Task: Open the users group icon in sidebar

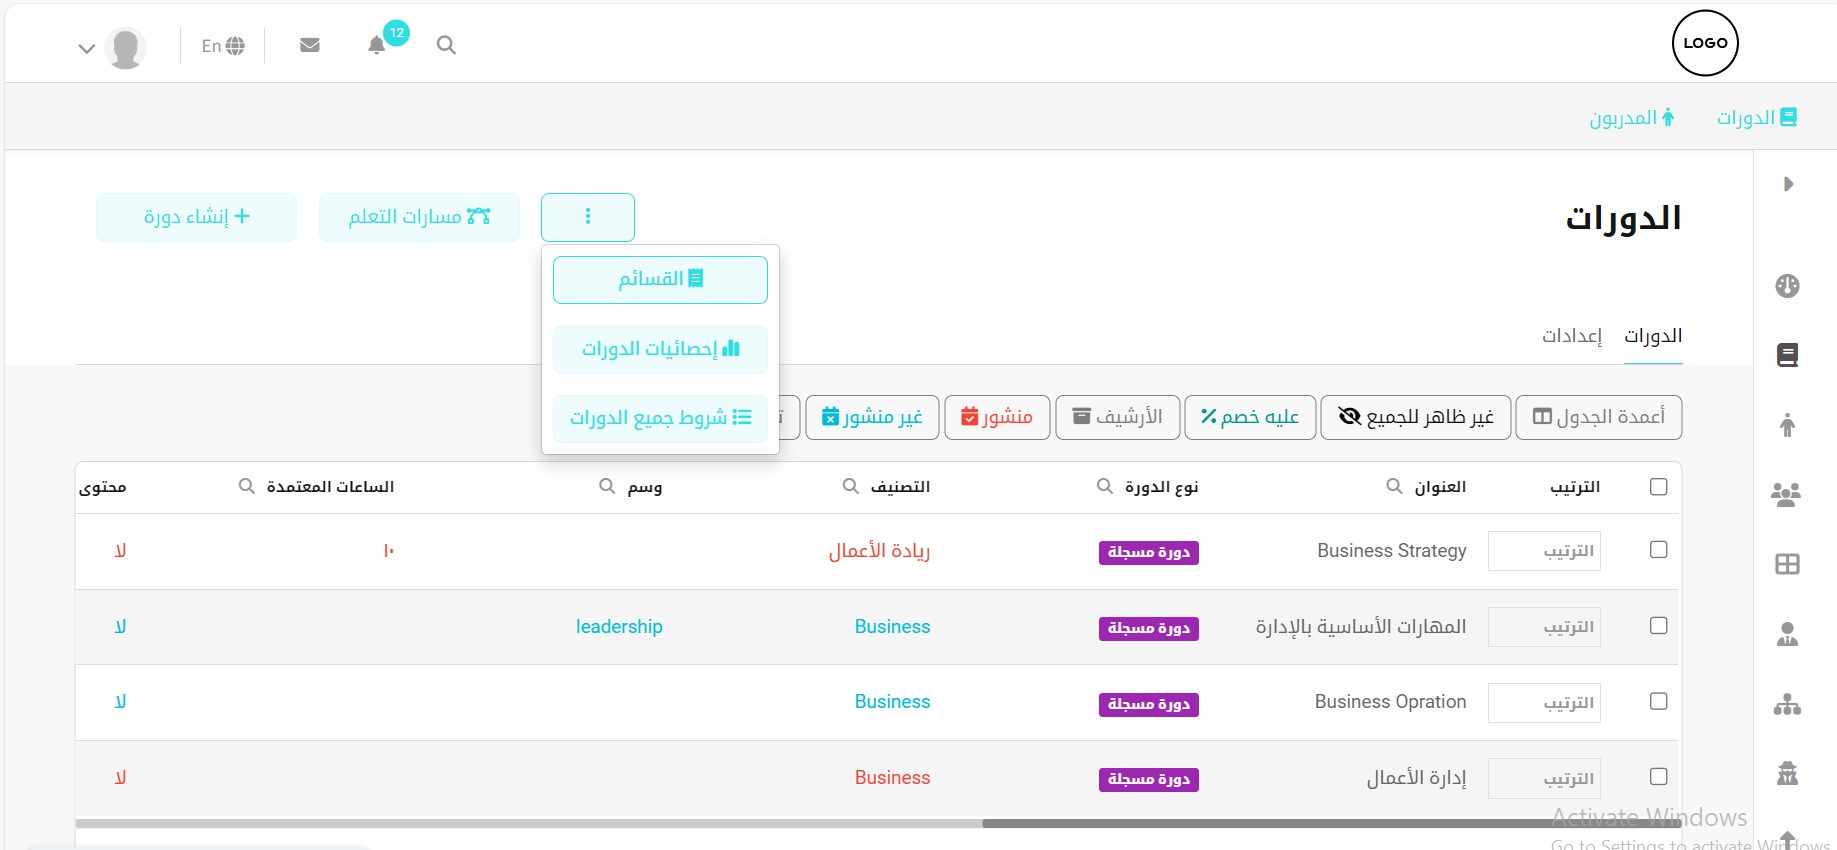Action: pyautogui.click(x=1786, y=494)
